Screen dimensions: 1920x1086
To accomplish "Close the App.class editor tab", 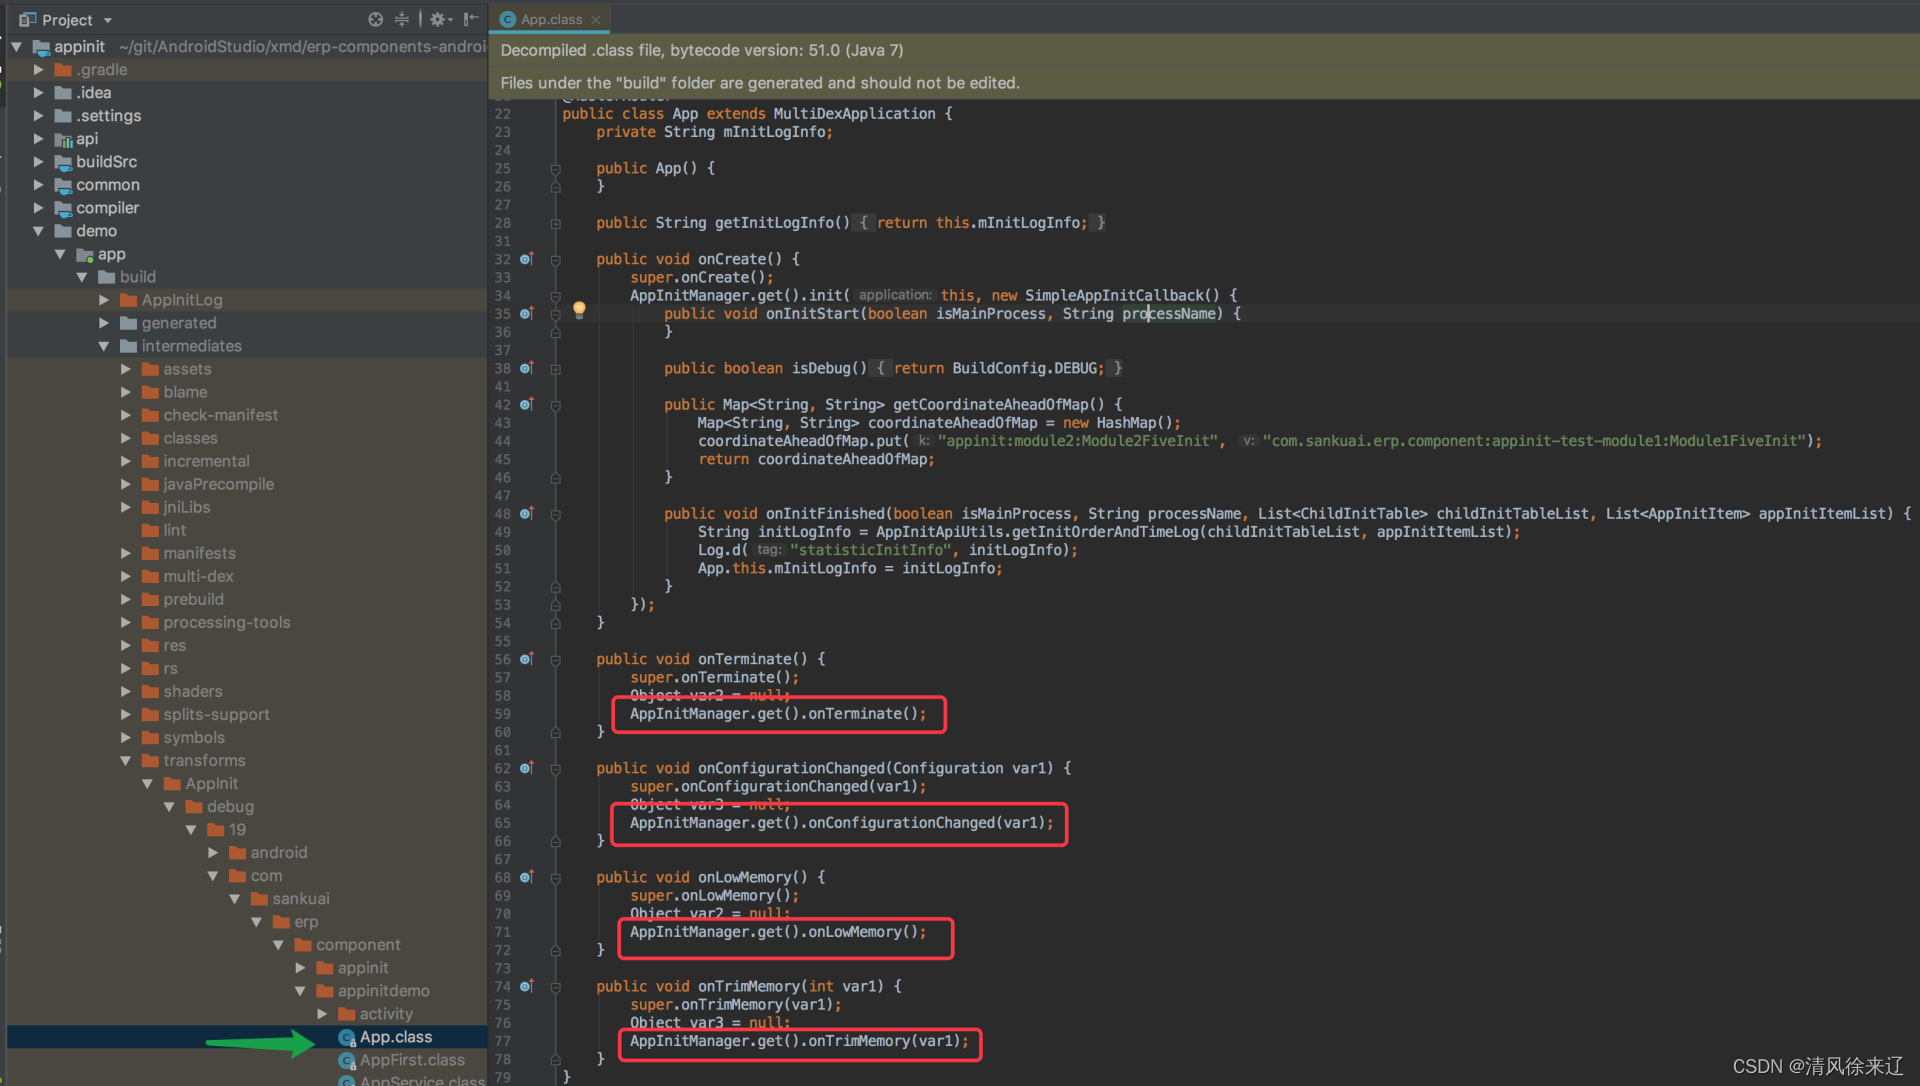I will tap(596, 19).
